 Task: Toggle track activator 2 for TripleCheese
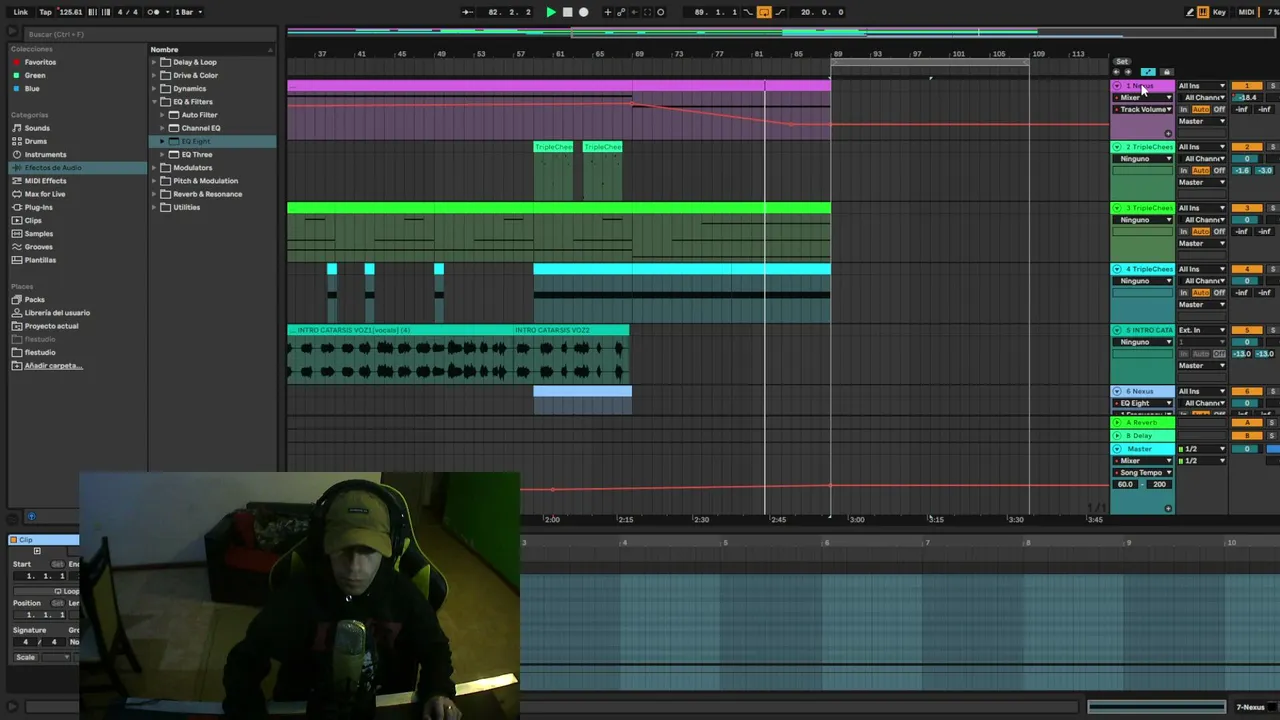click(1247, 147)
